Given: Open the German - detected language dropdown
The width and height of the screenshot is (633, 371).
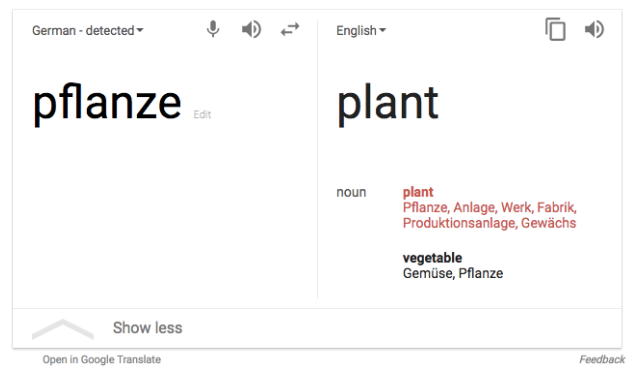Looking at the screenshot, I should 88,30.
